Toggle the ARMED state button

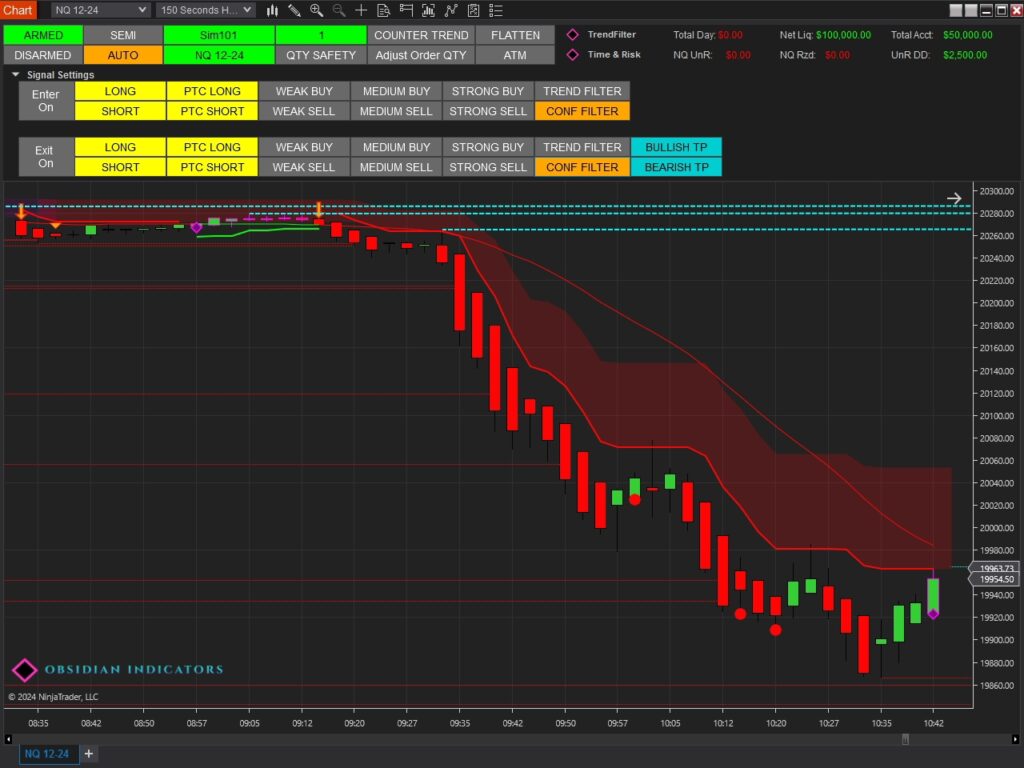42,35
